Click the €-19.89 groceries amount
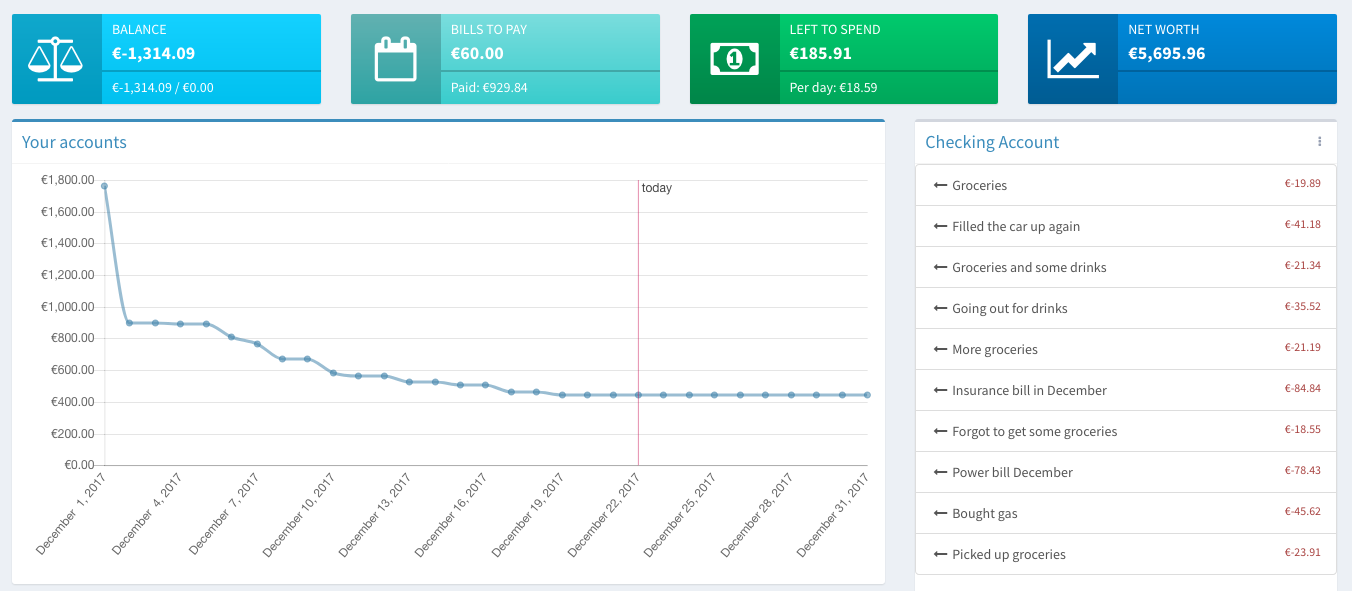Viewport: 1352px width, 591px height. tap(1302, 183)
